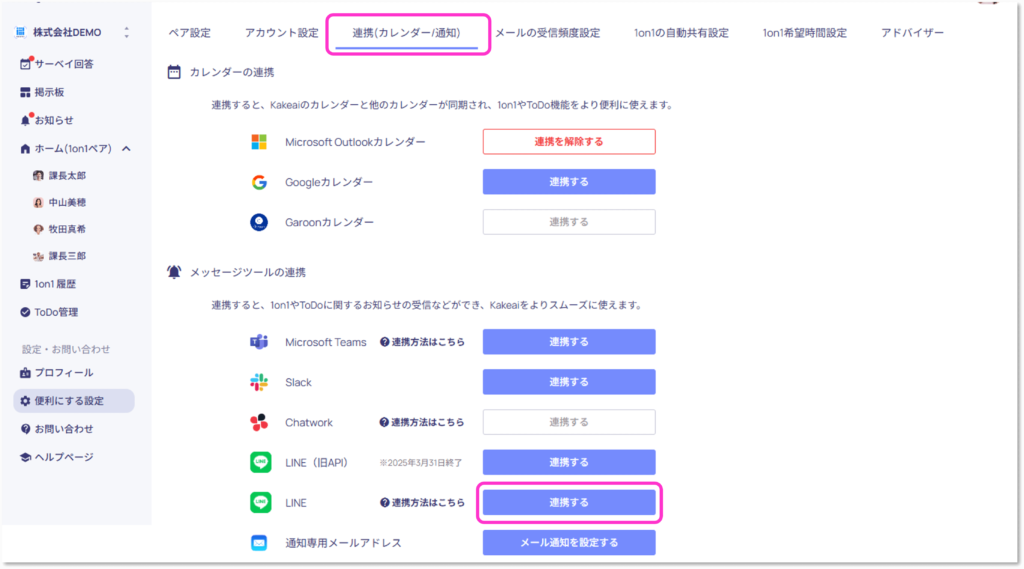Click the ToDo管理 checkmark icon
Viewport: 1024px width, 569px height.
(x=25, y=312)
